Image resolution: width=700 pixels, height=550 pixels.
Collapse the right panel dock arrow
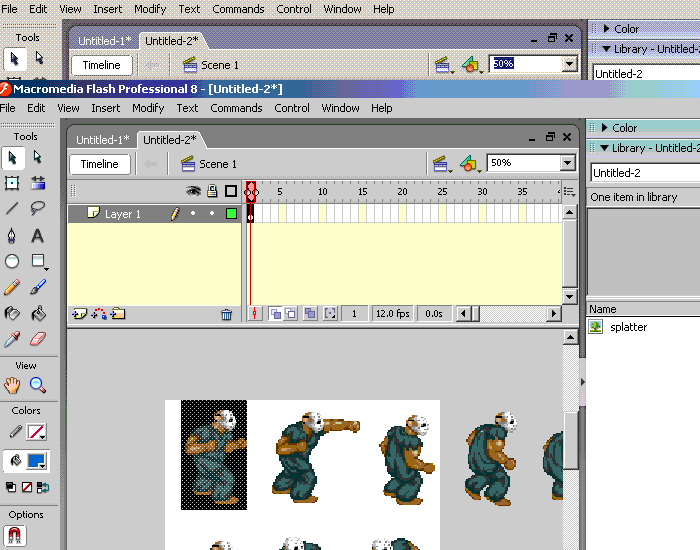pos(583,382)
